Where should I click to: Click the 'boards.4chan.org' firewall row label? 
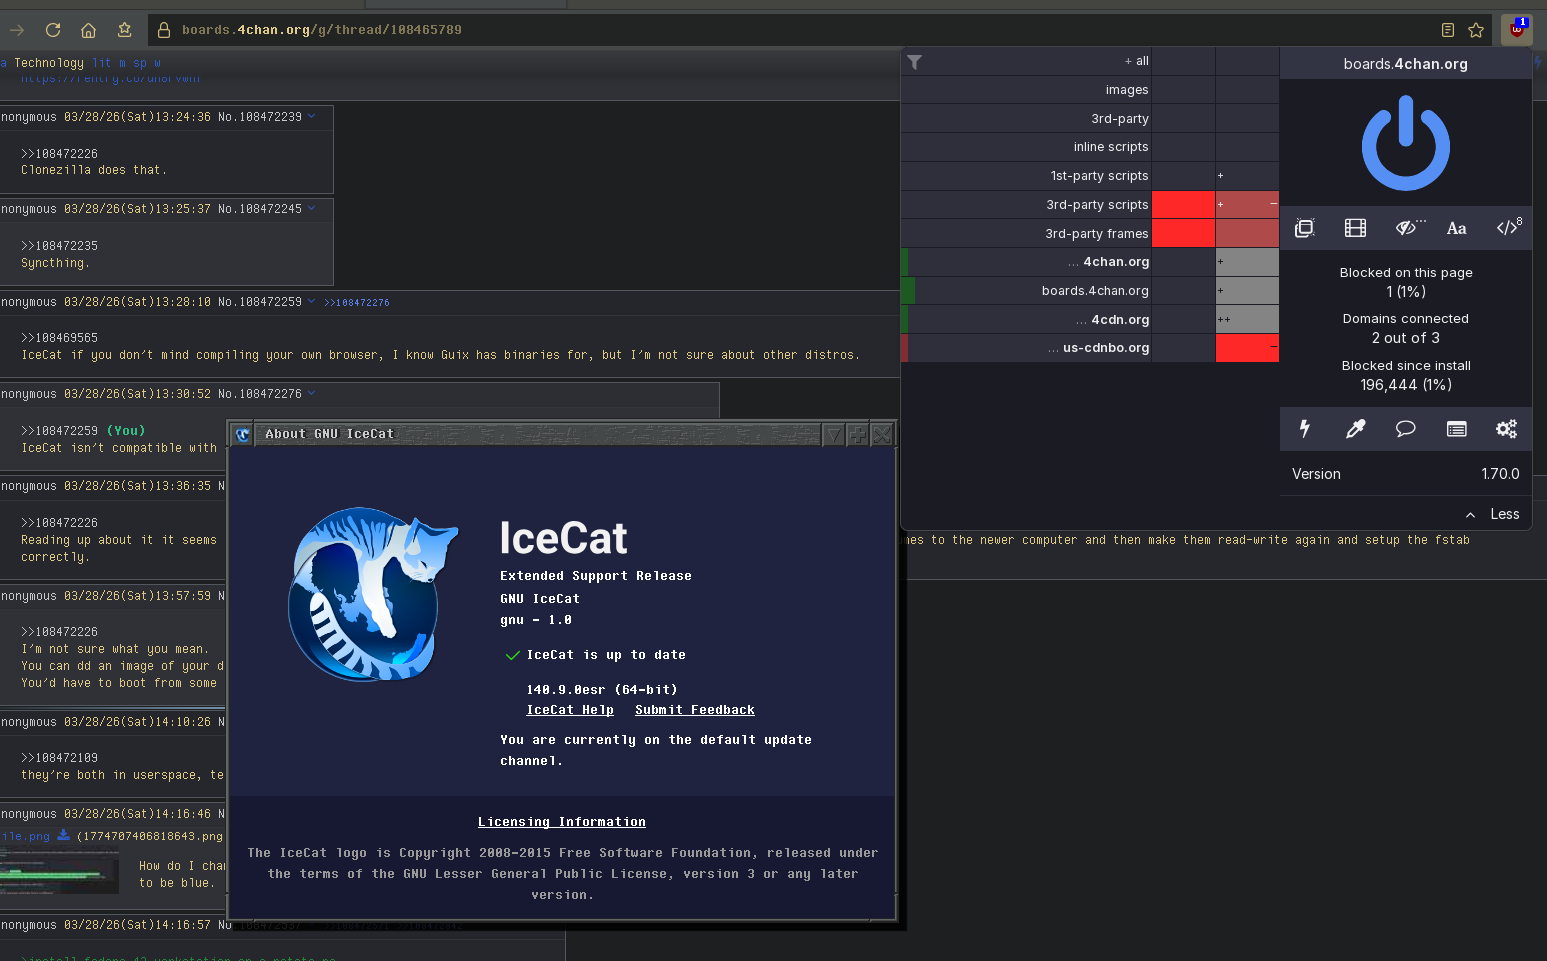[x=1095, y=291]
